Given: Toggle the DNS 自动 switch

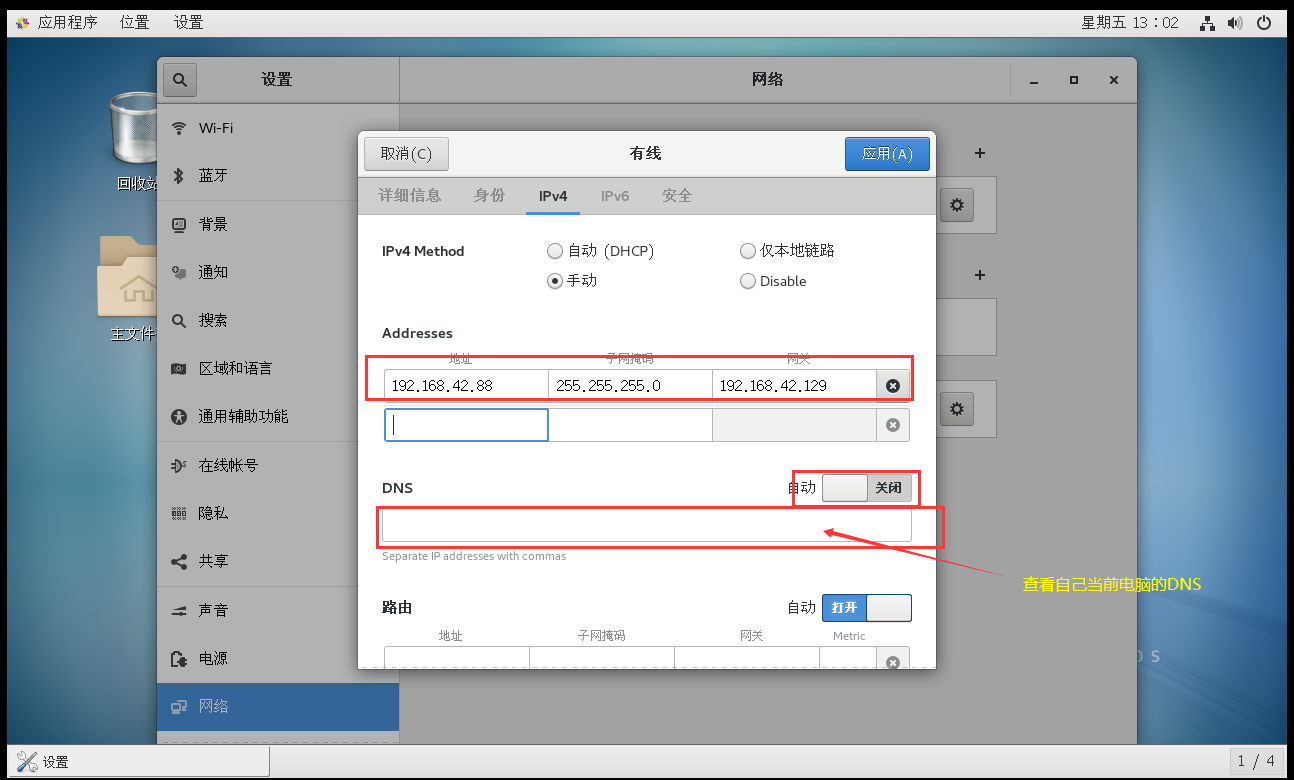Looking at the screenshot, I should tap(866, 488).
